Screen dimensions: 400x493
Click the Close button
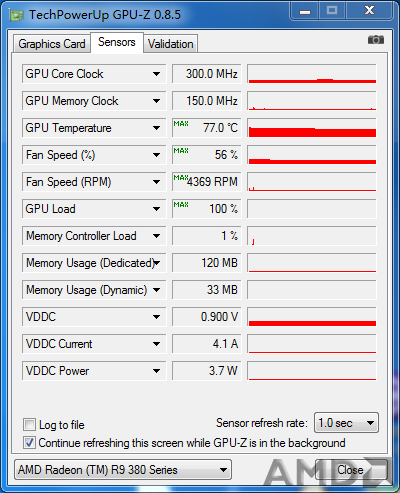pyautogui.click(x=350, y=470)
